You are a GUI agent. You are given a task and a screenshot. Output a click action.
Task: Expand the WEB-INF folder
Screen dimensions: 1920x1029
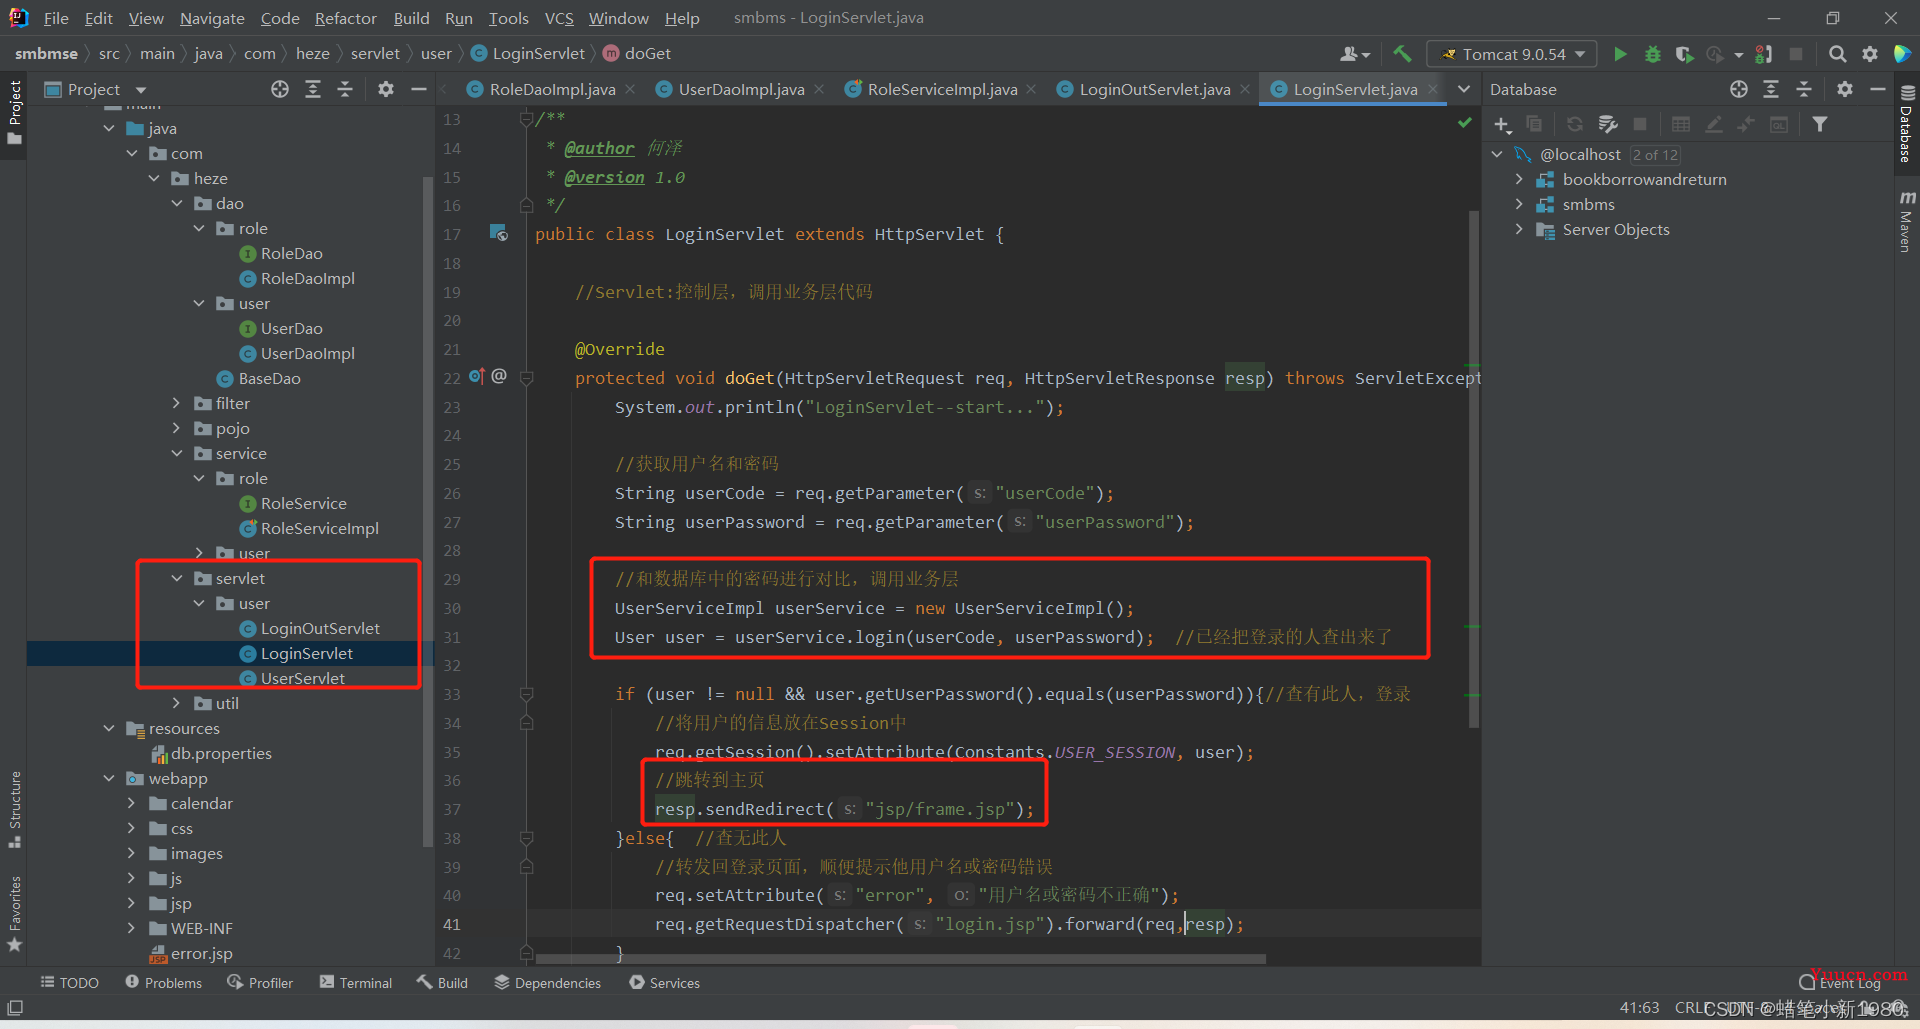pyautogui.click(x=131, y=928)
